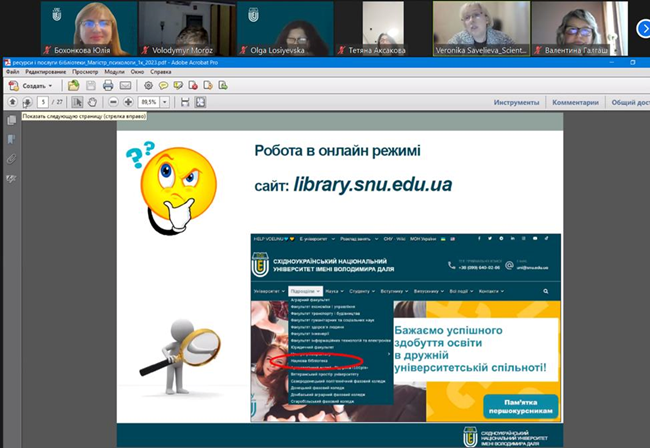Open the Просмотр menu
Image resolution: width=650 pixels, height=448 pixels.
pyautogui.click(x=86, y=72)
